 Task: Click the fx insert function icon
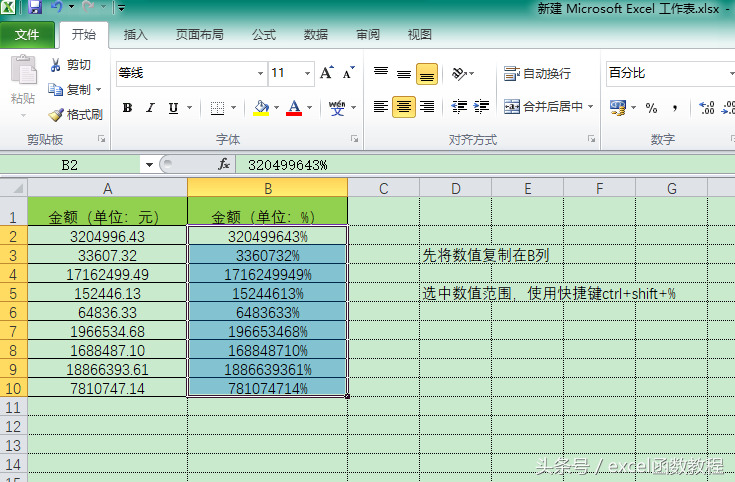tap(224, 165)
